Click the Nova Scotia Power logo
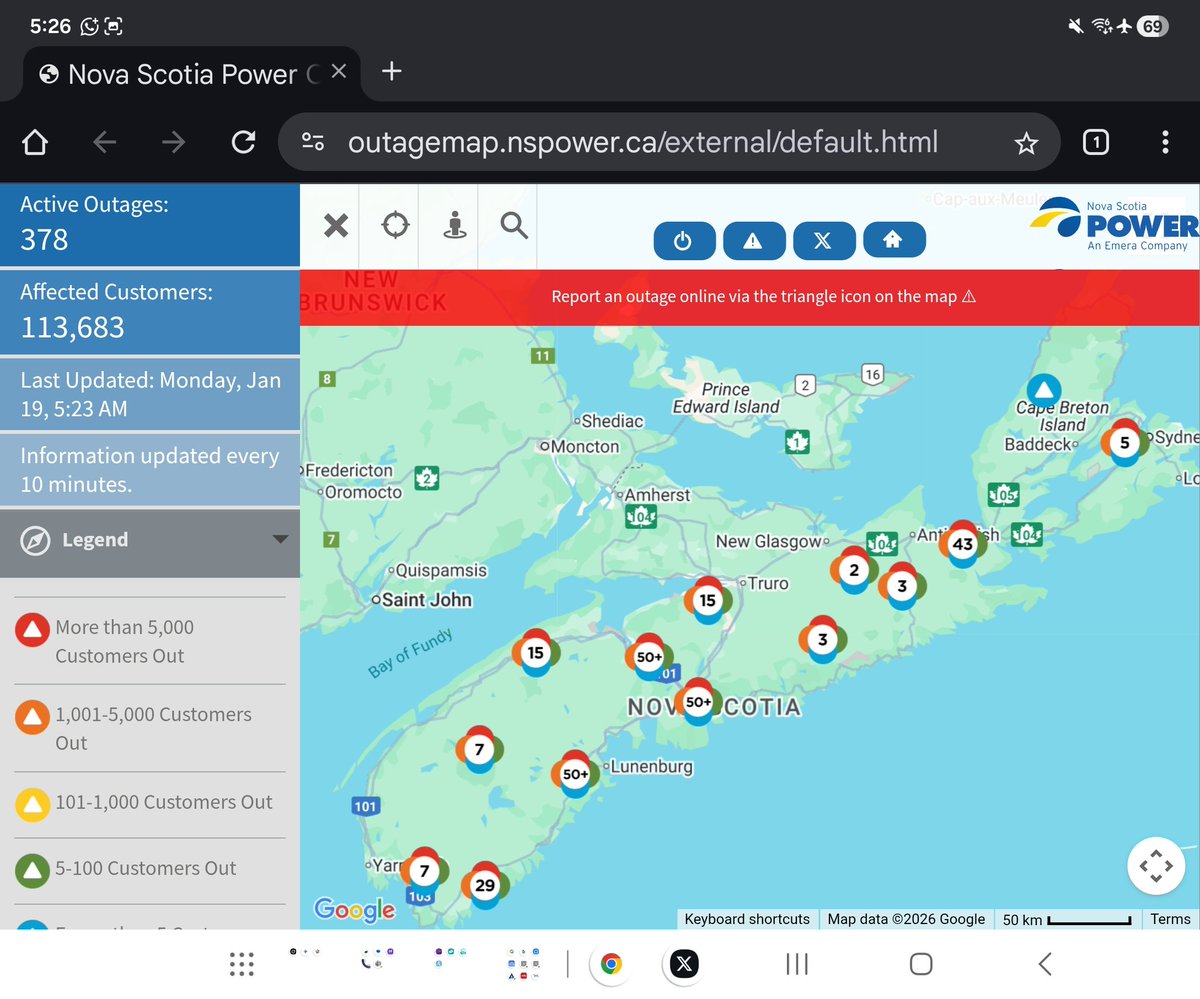This screenshot has height=999, width=1200. [x=1115, y=225]
